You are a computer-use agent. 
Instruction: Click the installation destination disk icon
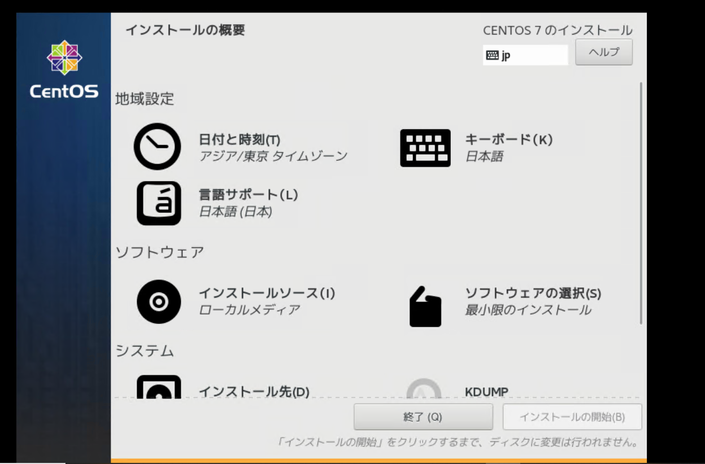pyautogui.click(x=159, y=387)
